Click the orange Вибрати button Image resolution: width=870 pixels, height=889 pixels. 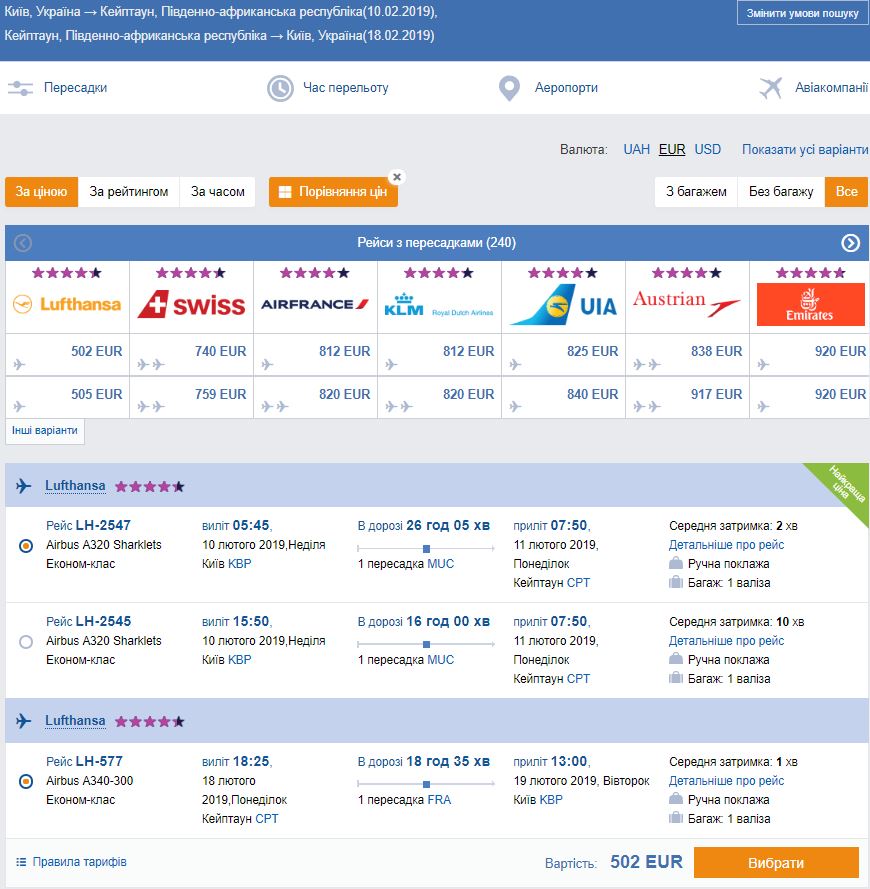[776, 863]
